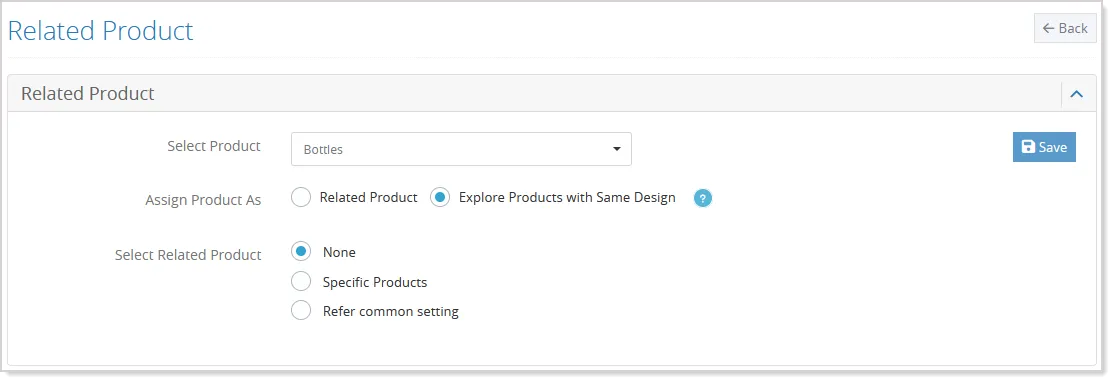Save the related product settings

[1044, 147]
